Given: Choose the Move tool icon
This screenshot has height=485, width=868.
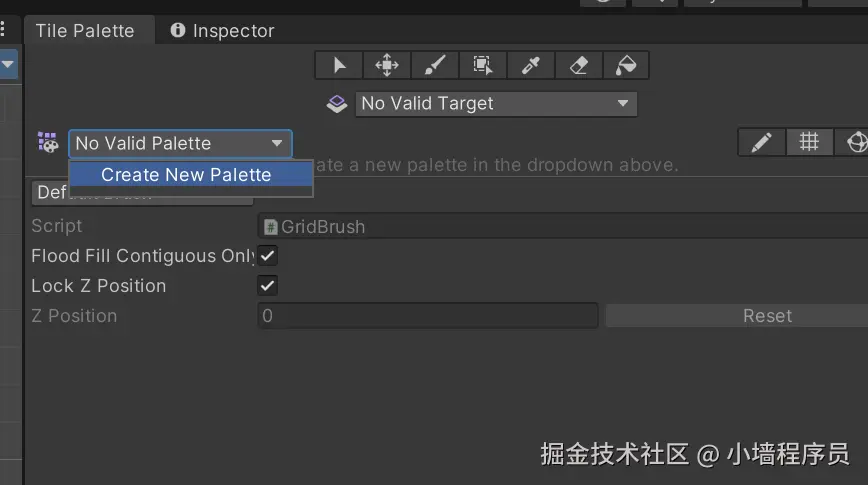Looking at the screenshot, I should [x=387, y=66].
